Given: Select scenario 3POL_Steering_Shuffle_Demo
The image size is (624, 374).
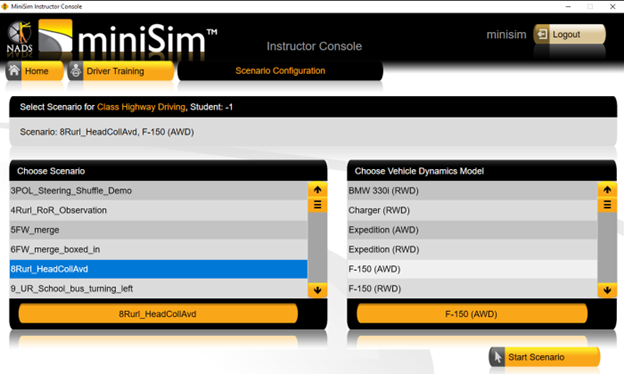Looking at the screenshot, I should click(x=158, y=191).
